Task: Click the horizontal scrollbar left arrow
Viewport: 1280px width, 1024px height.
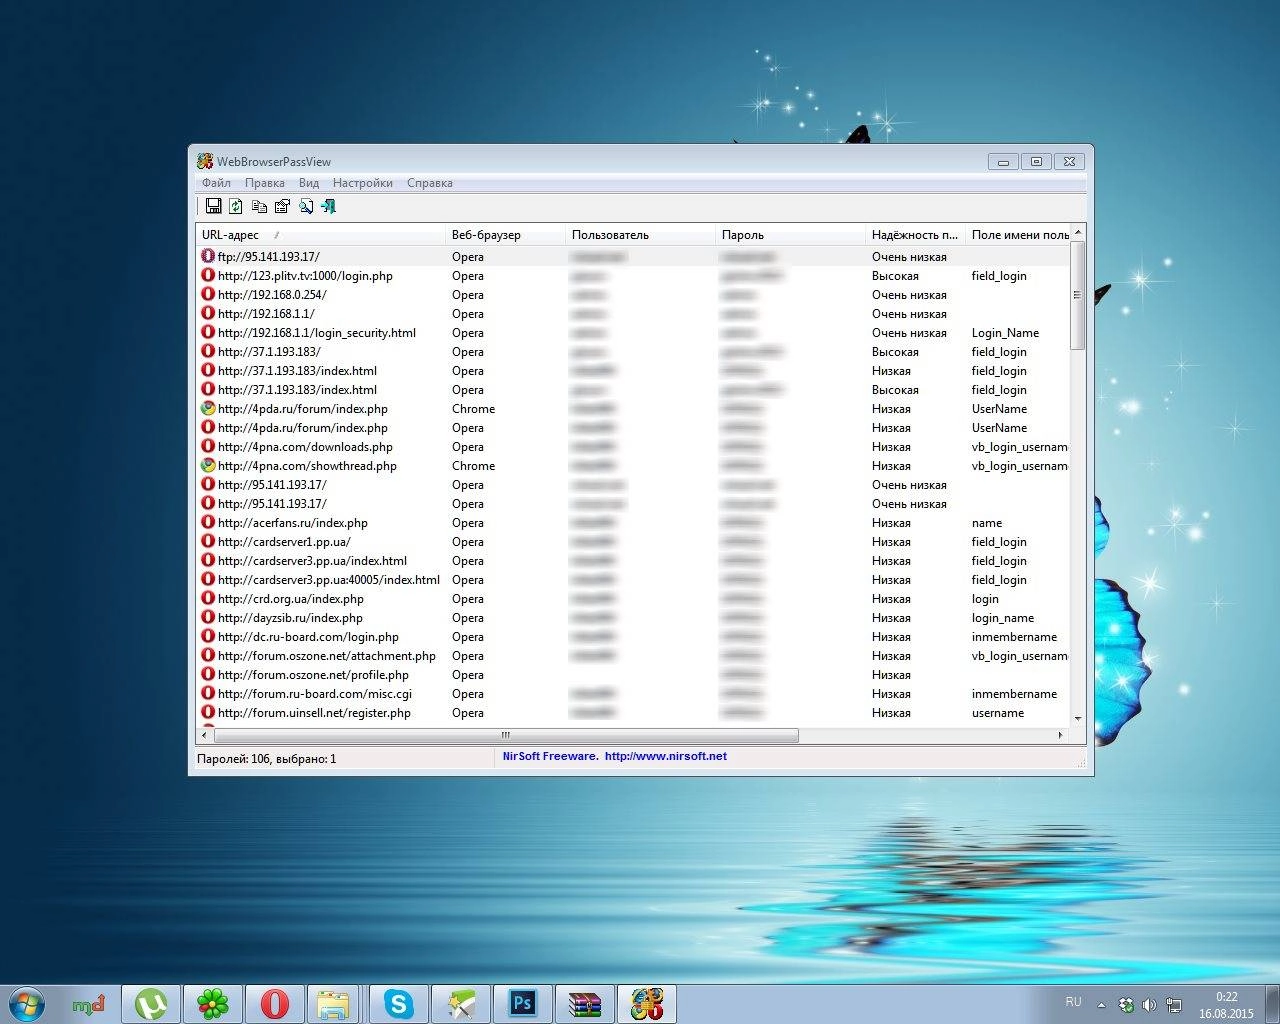Action: pyautogui.click(x=205, y=735)
